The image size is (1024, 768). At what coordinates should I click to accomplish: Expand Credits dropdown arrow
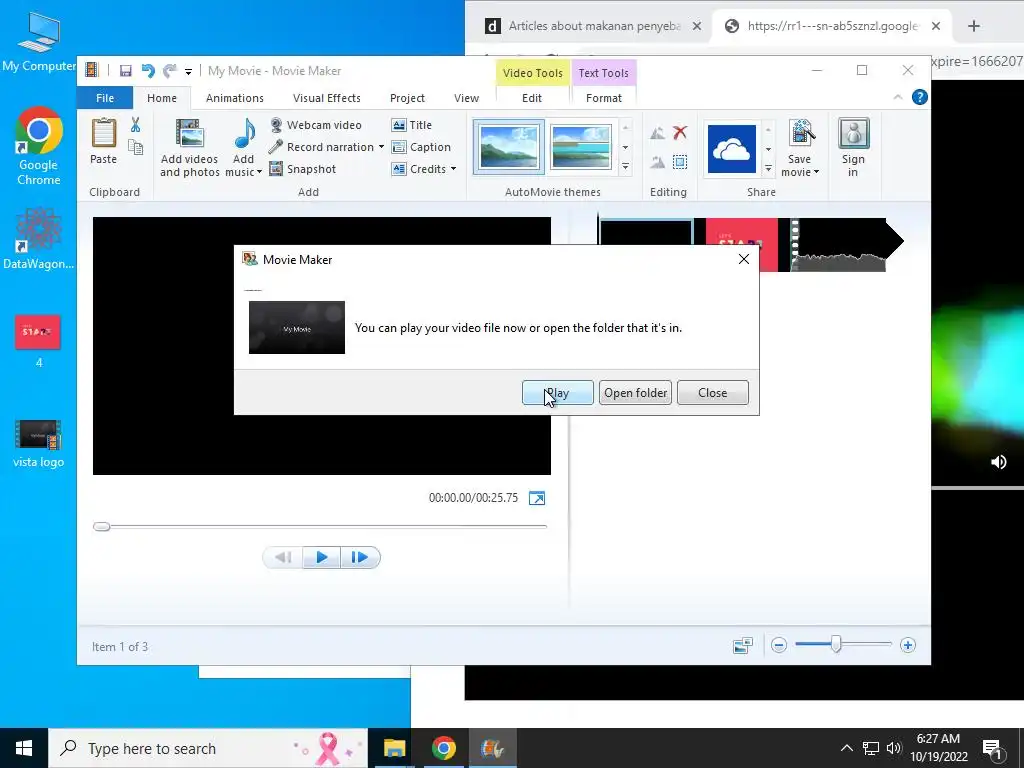coord(453,169)
